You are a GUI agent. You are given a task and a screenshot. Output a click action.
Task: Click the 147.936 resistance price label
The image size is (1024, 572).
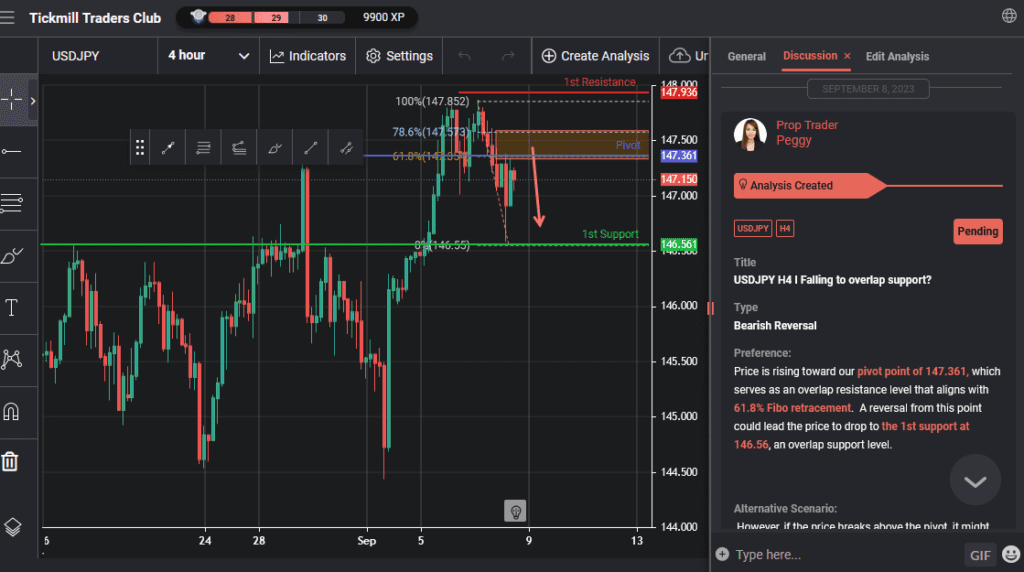679,92
